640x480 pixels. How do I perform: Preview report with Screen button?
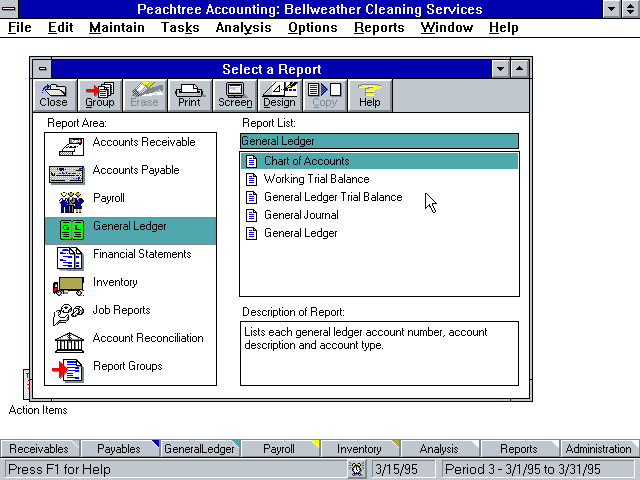click(x=235, y=96)
